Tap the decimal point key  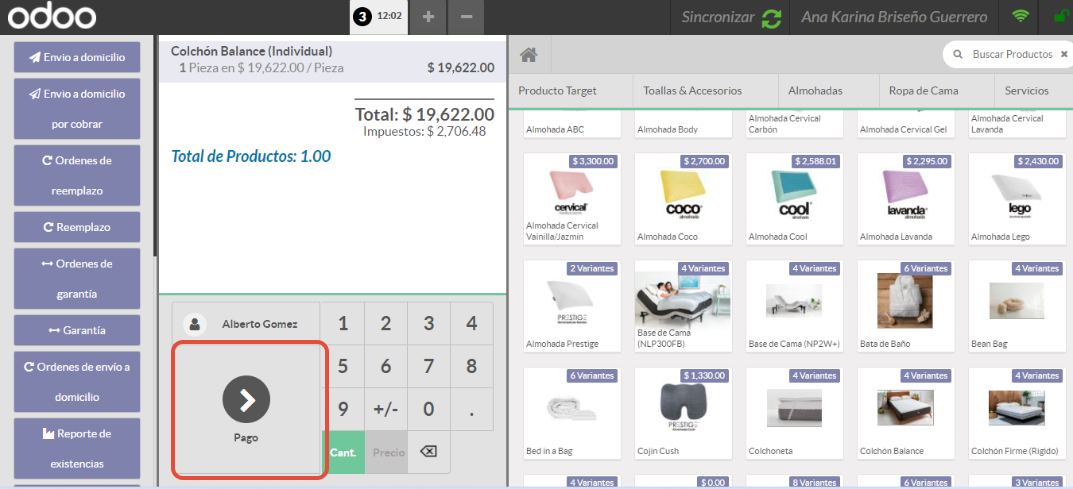471,409
